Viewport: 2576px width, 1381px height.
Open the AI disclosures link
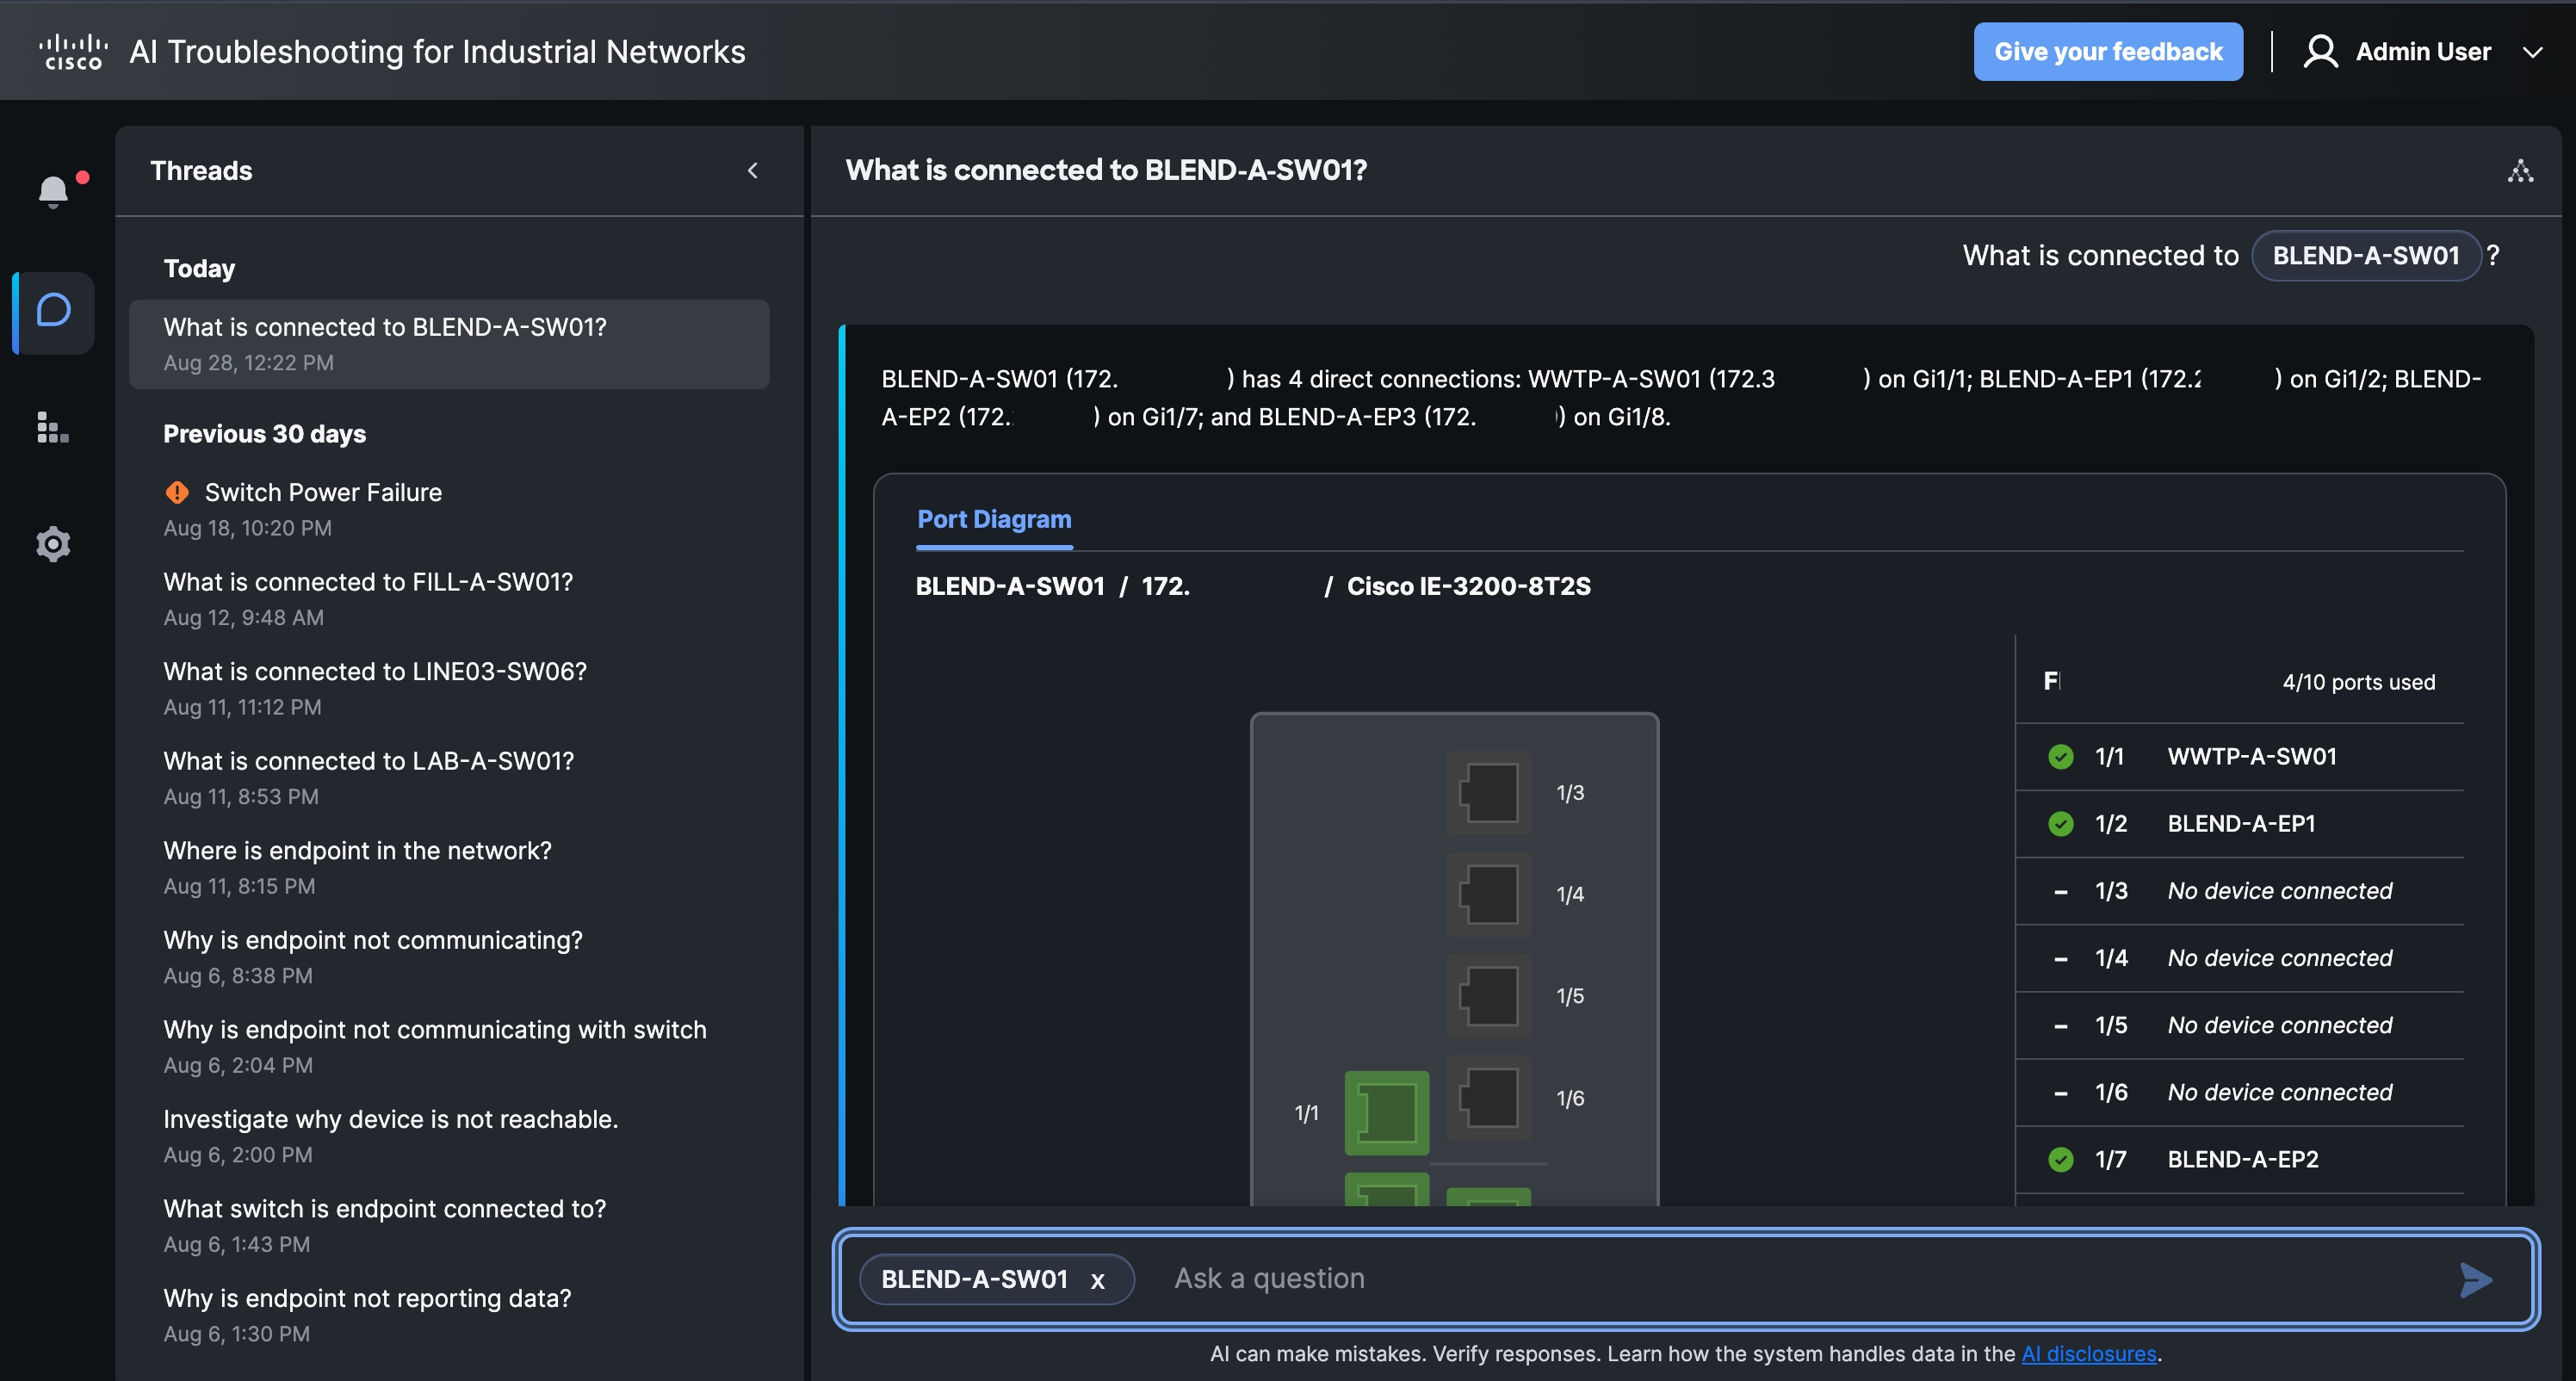tap(2089, 1353)
